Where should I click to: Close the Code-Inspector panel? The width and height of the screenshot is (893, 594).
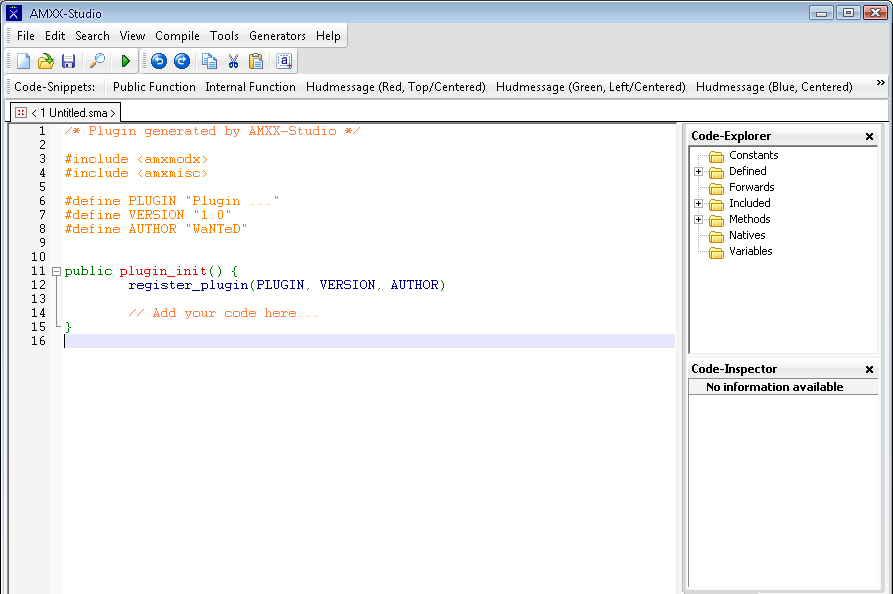869,370
